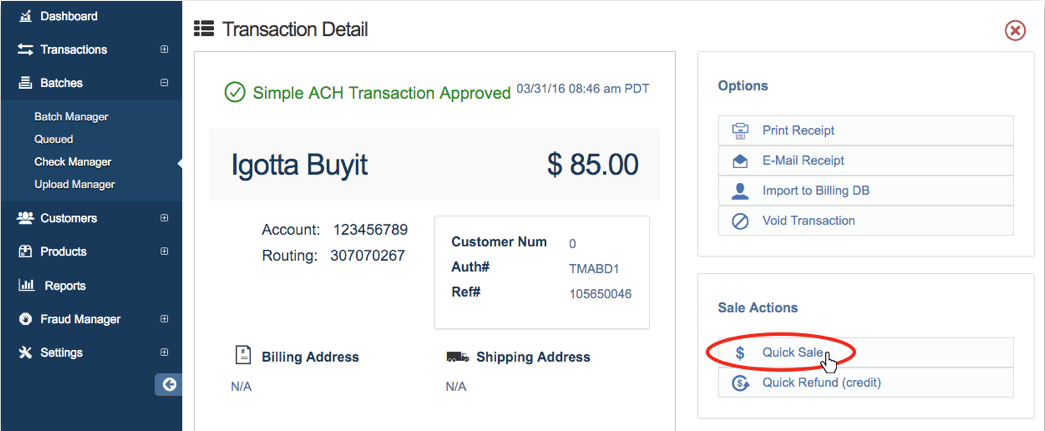Collapse the Batches menu section
The image size is (1045, 431).
click(164, 83)
